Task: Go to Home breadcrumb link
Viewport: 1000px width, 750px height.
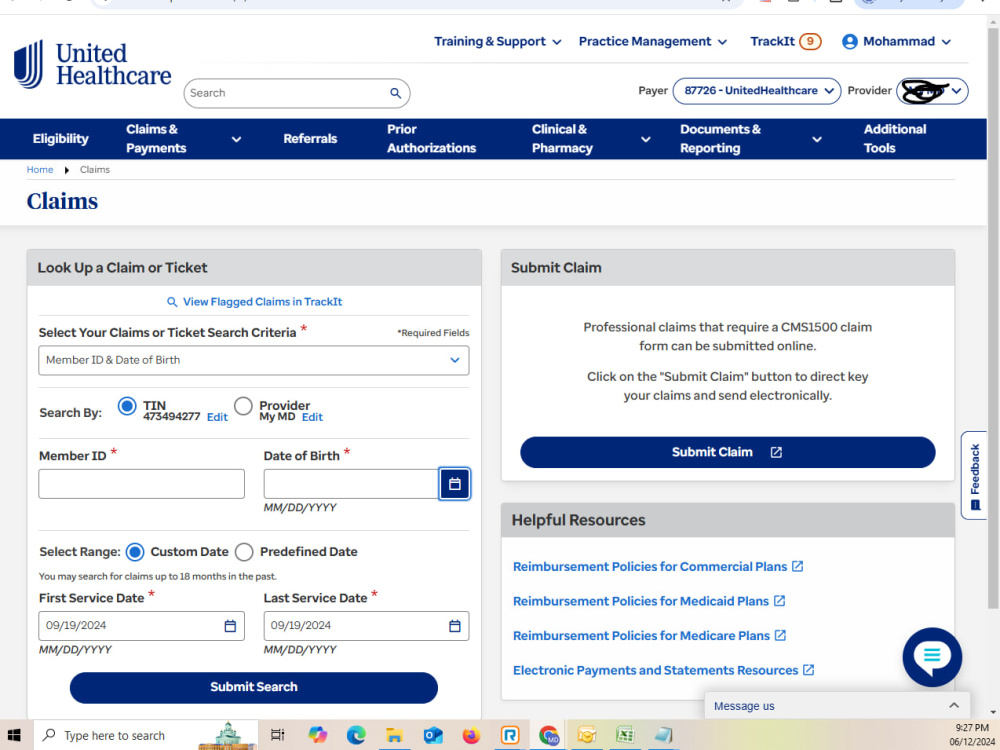Action: click(40, 170)
